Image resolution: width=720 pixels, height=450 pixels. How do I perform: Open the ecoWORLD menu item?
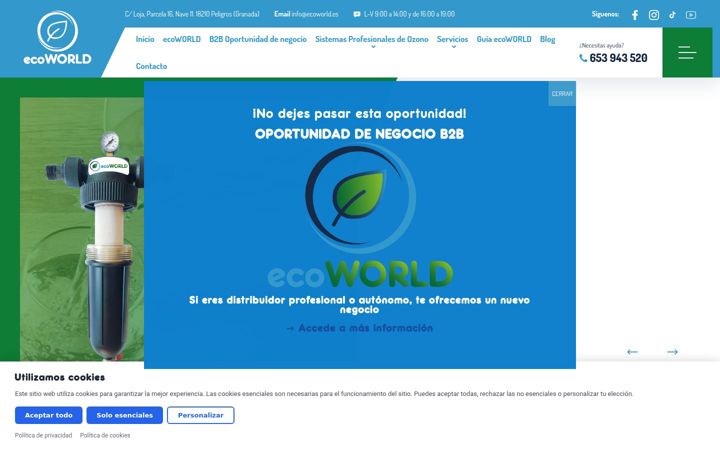click(x=182, y=39)
